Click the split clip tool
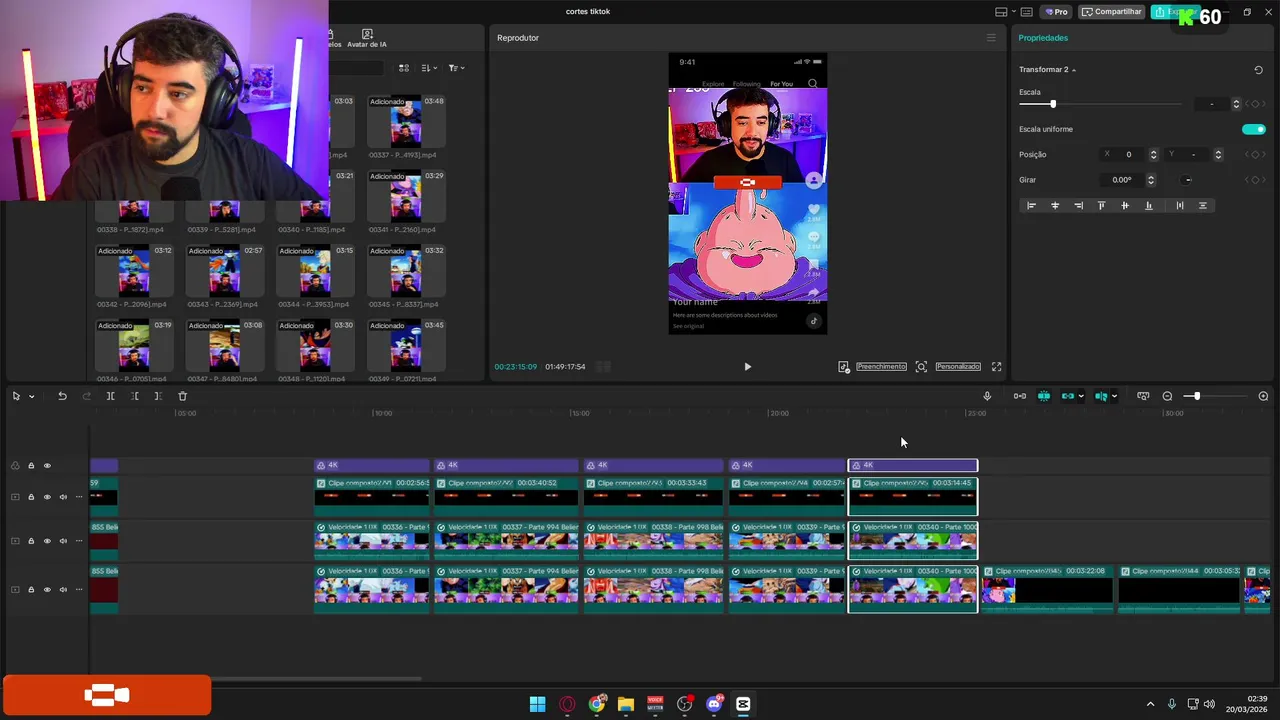Screen dimensions: 1280x720 (110, 396)
